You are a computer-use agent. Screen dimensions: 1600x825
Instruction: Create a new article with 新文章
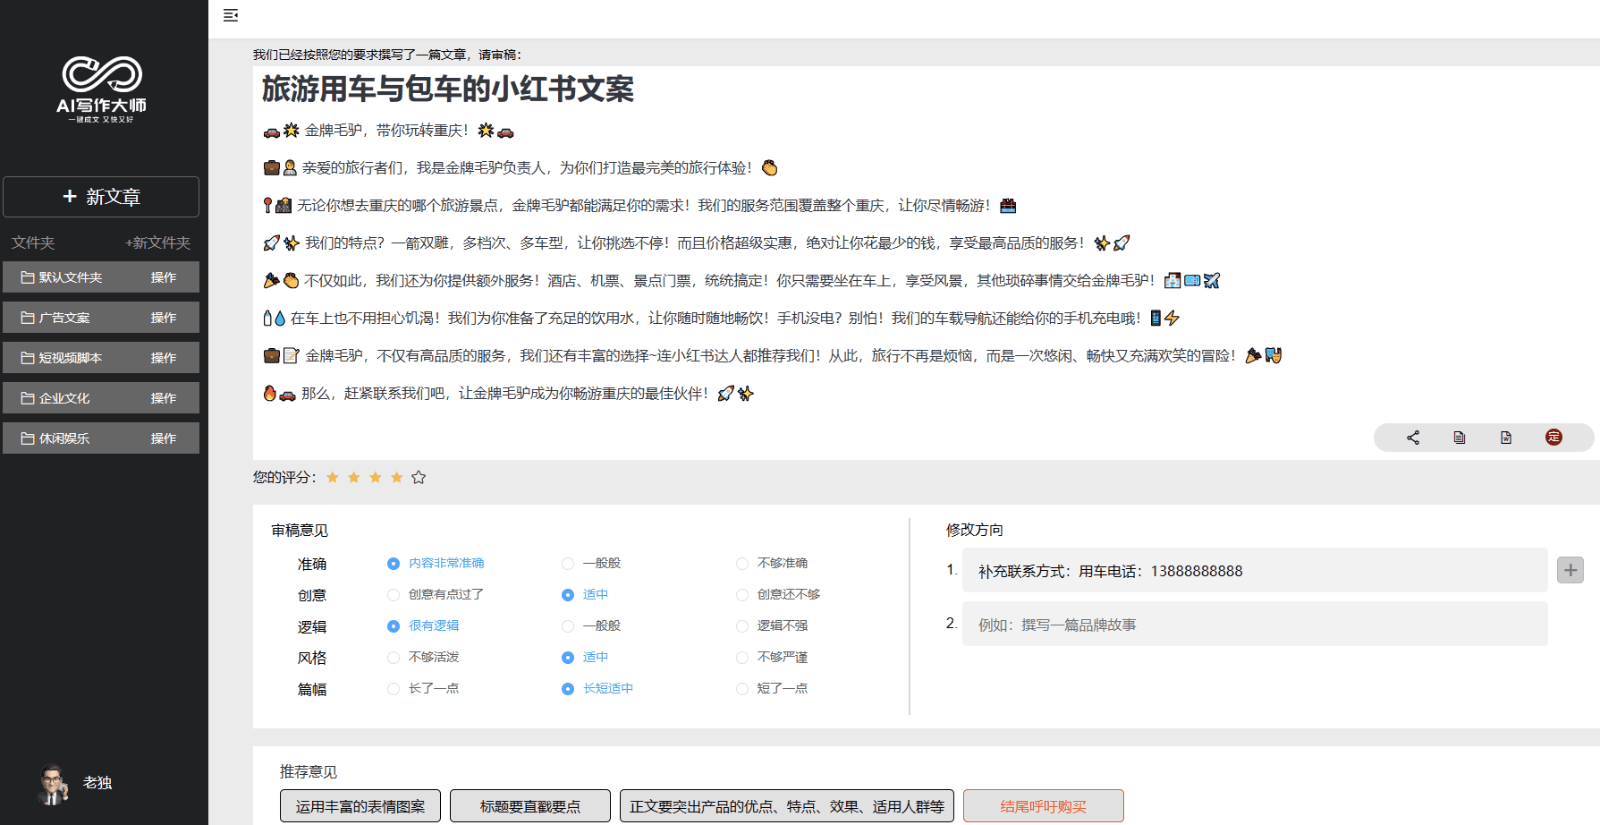tap(101, 197)
